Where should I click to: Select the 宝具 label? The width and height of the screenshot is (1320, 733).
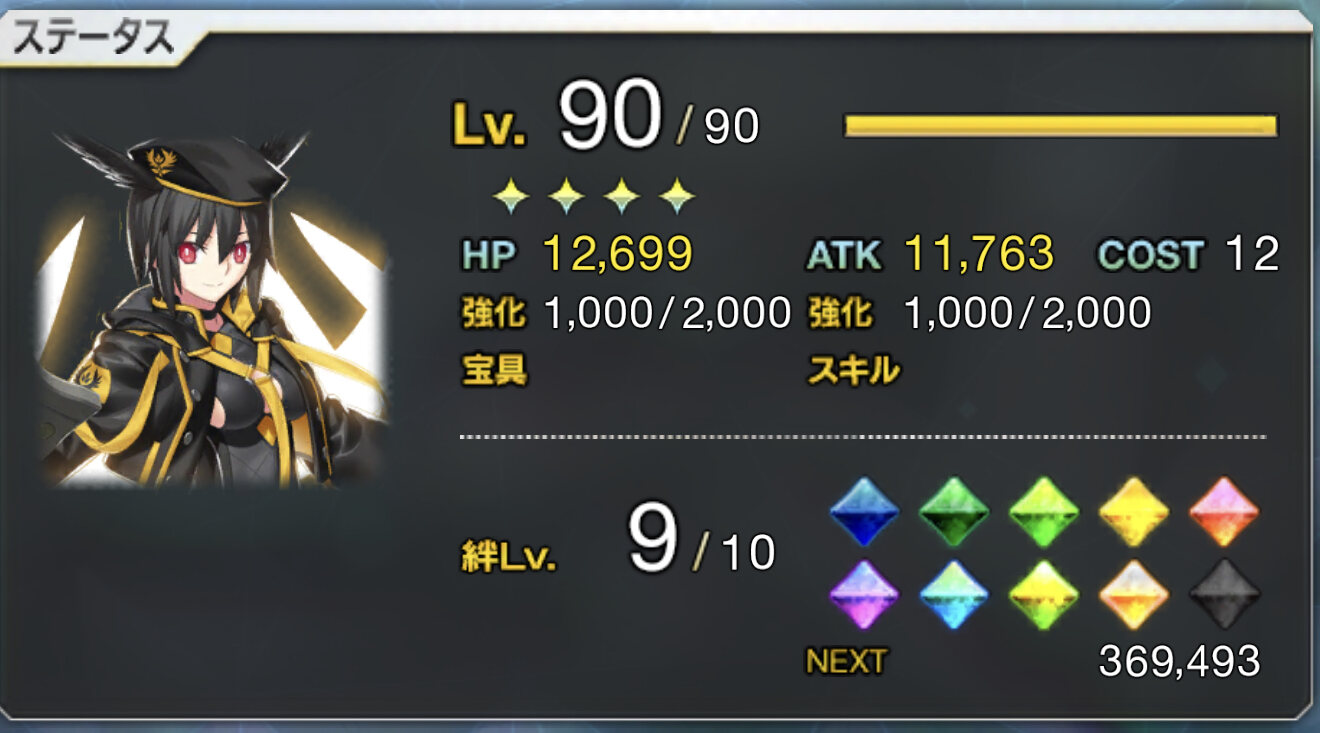[x=493, y=371]
